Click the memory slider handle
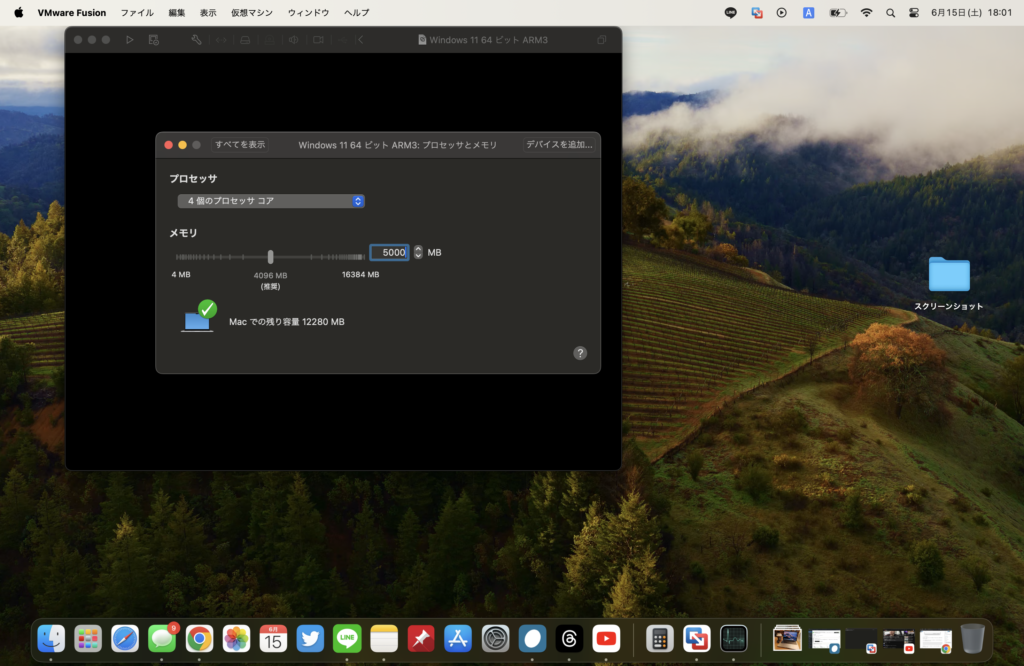Image resolution: width=1024 pixels, height=666 pixels. (x=270, y=256)
